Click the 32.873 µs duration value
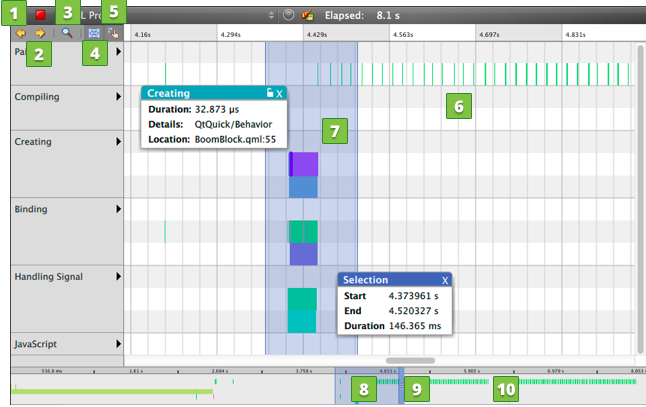646x407 pixels. pyautogui.click(x=217, y=109)
